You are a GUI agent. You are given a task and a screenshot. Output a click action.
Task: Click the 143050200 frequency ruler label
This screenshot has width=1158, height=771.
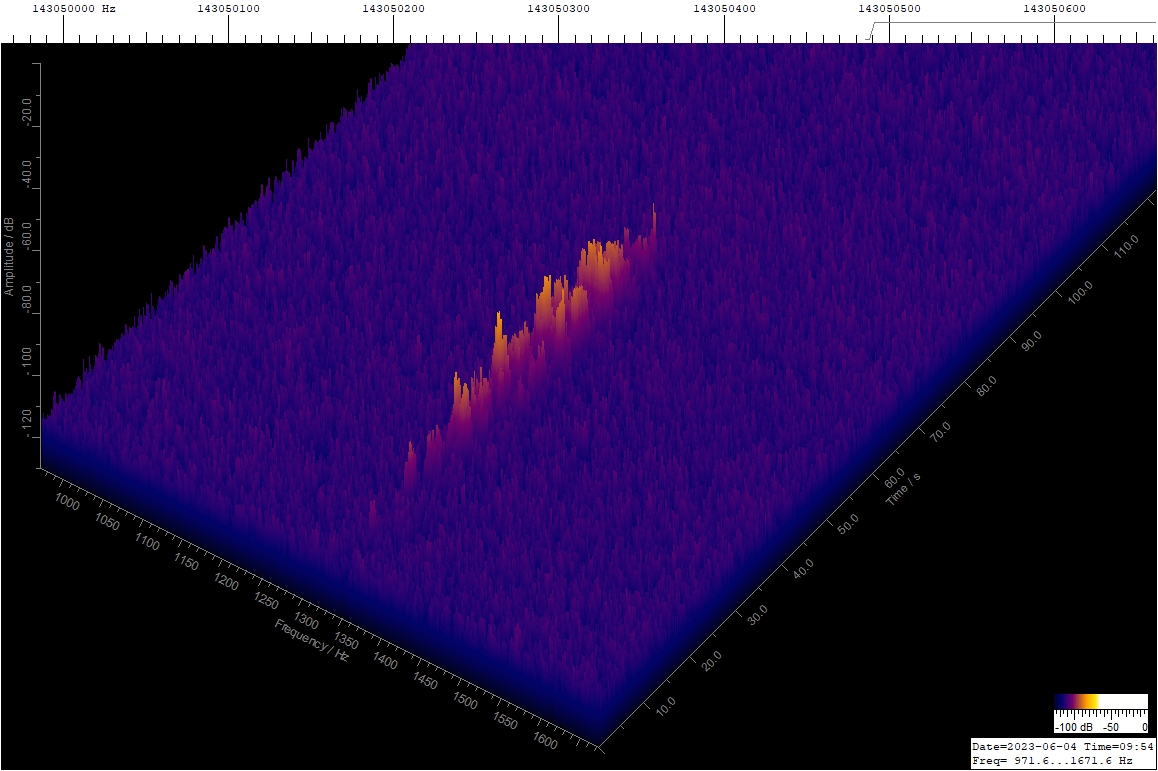[x=394, y=9]
